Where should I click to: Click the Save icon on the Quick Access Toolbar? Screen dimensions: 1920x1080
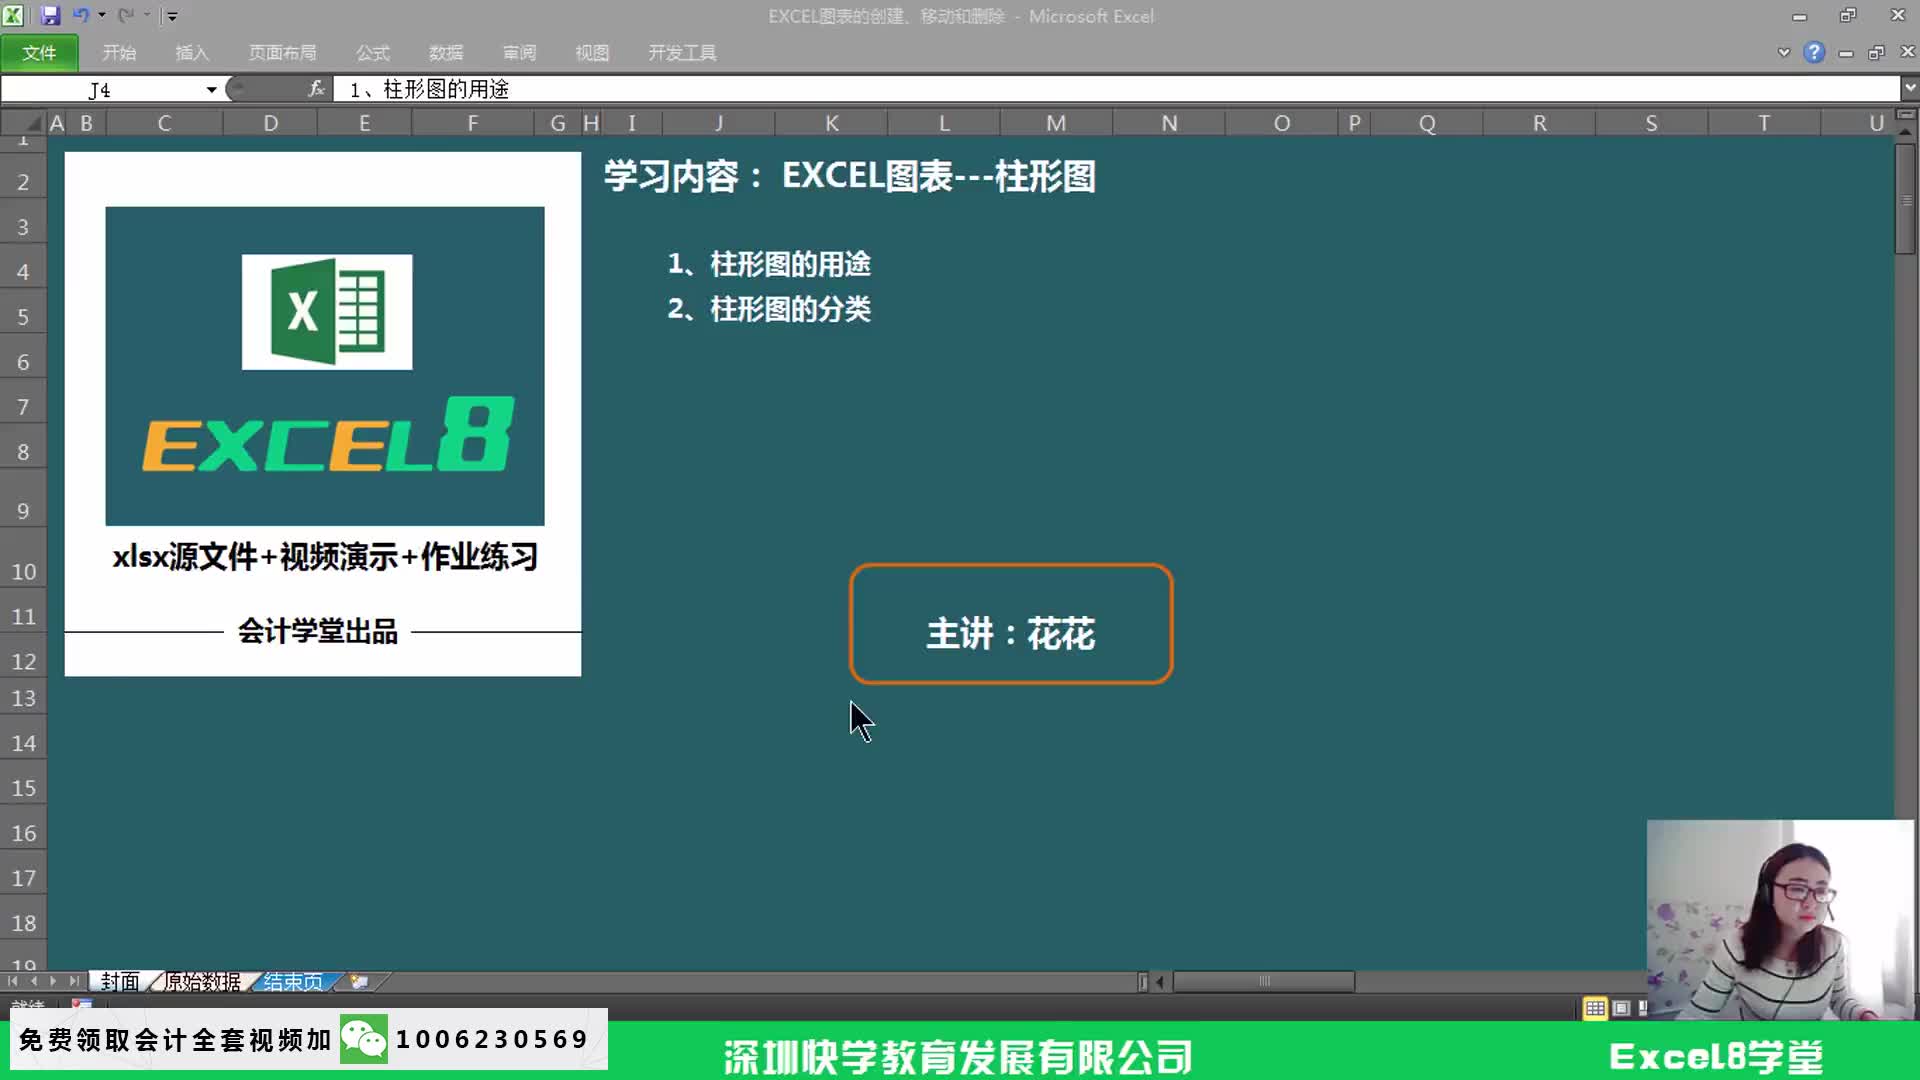(50, 15)
